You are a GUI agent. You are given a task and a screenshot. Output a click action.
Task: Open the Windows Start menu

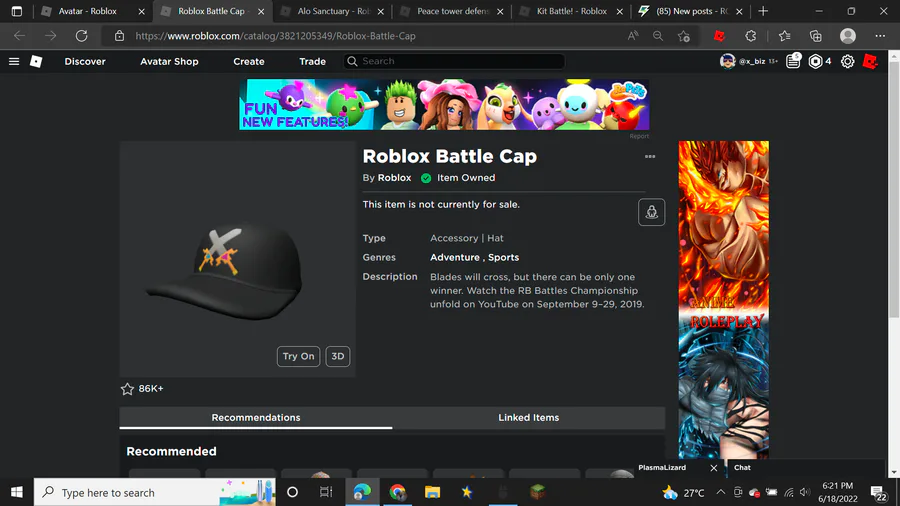(x=17, y=492)
